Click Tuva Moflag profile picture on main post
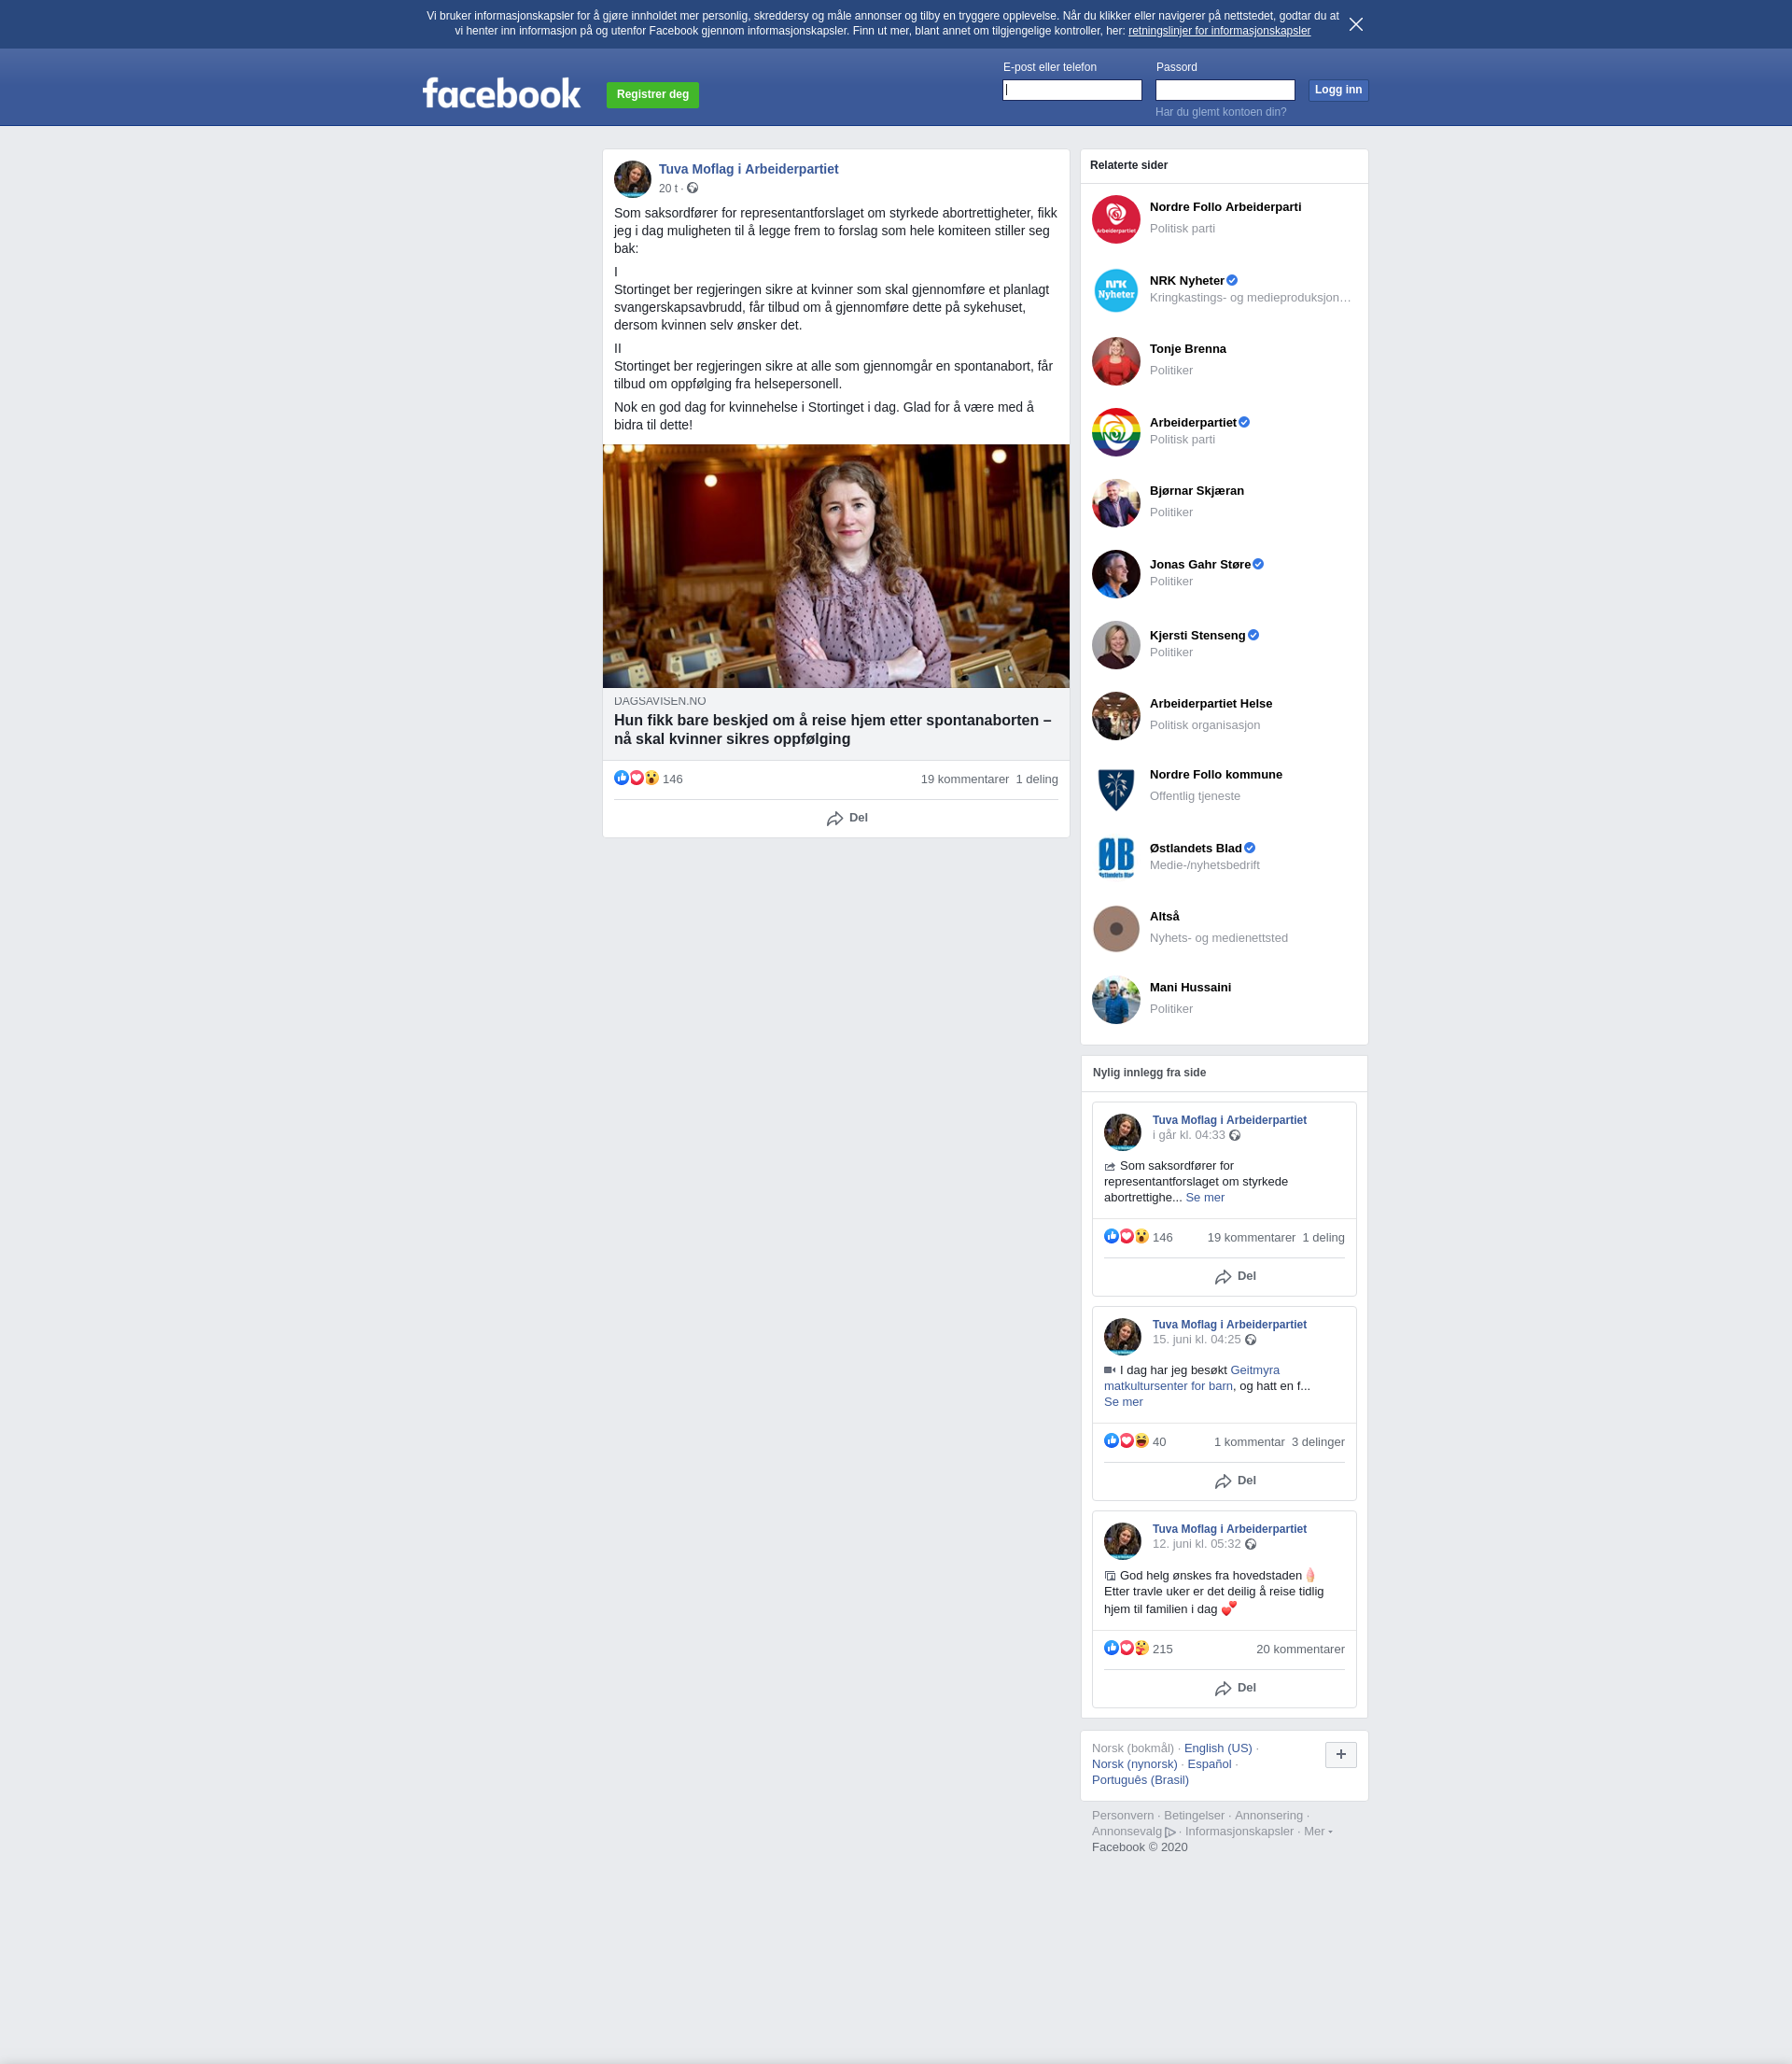This screenshot has height=2064, width=1792. (632, 179)
